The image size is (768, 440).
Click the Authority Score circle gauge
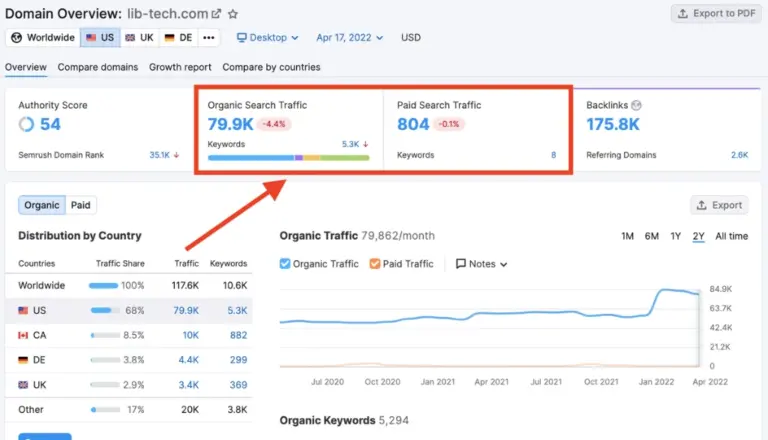pyautogui.click(x=26, y=124)
